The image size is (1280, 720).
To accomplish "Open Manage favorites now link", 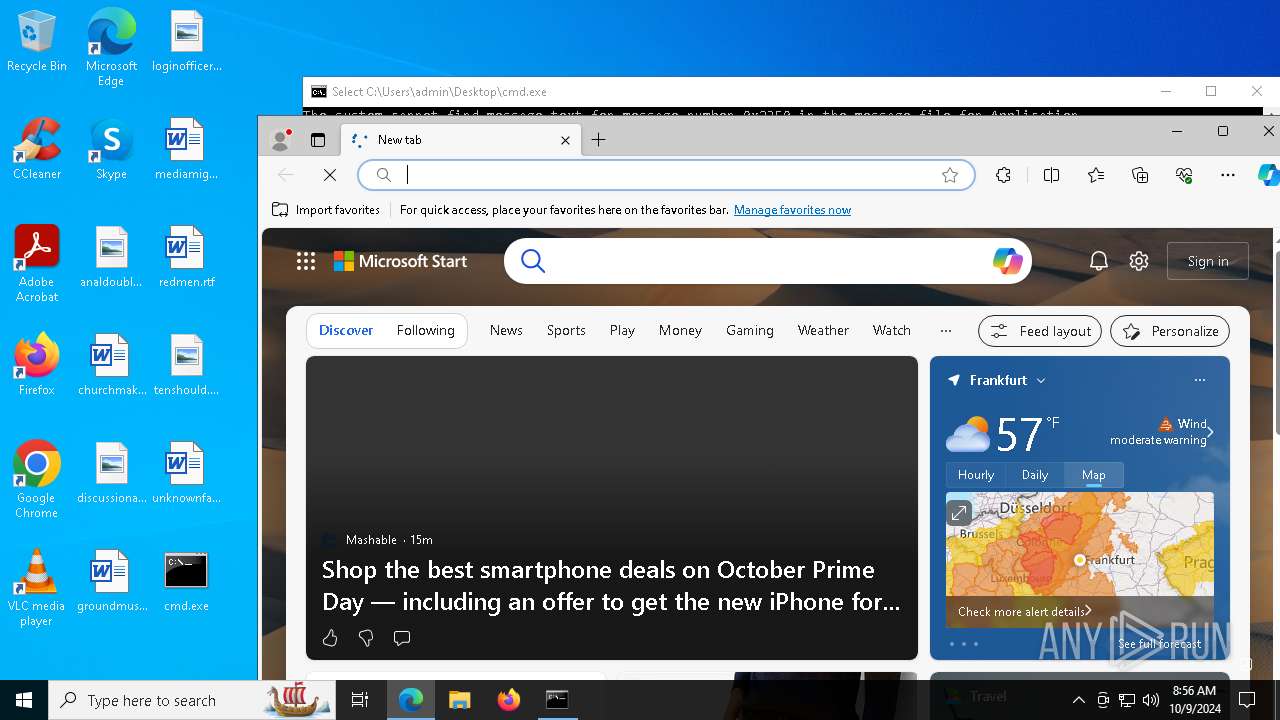I will pos(792,210).
